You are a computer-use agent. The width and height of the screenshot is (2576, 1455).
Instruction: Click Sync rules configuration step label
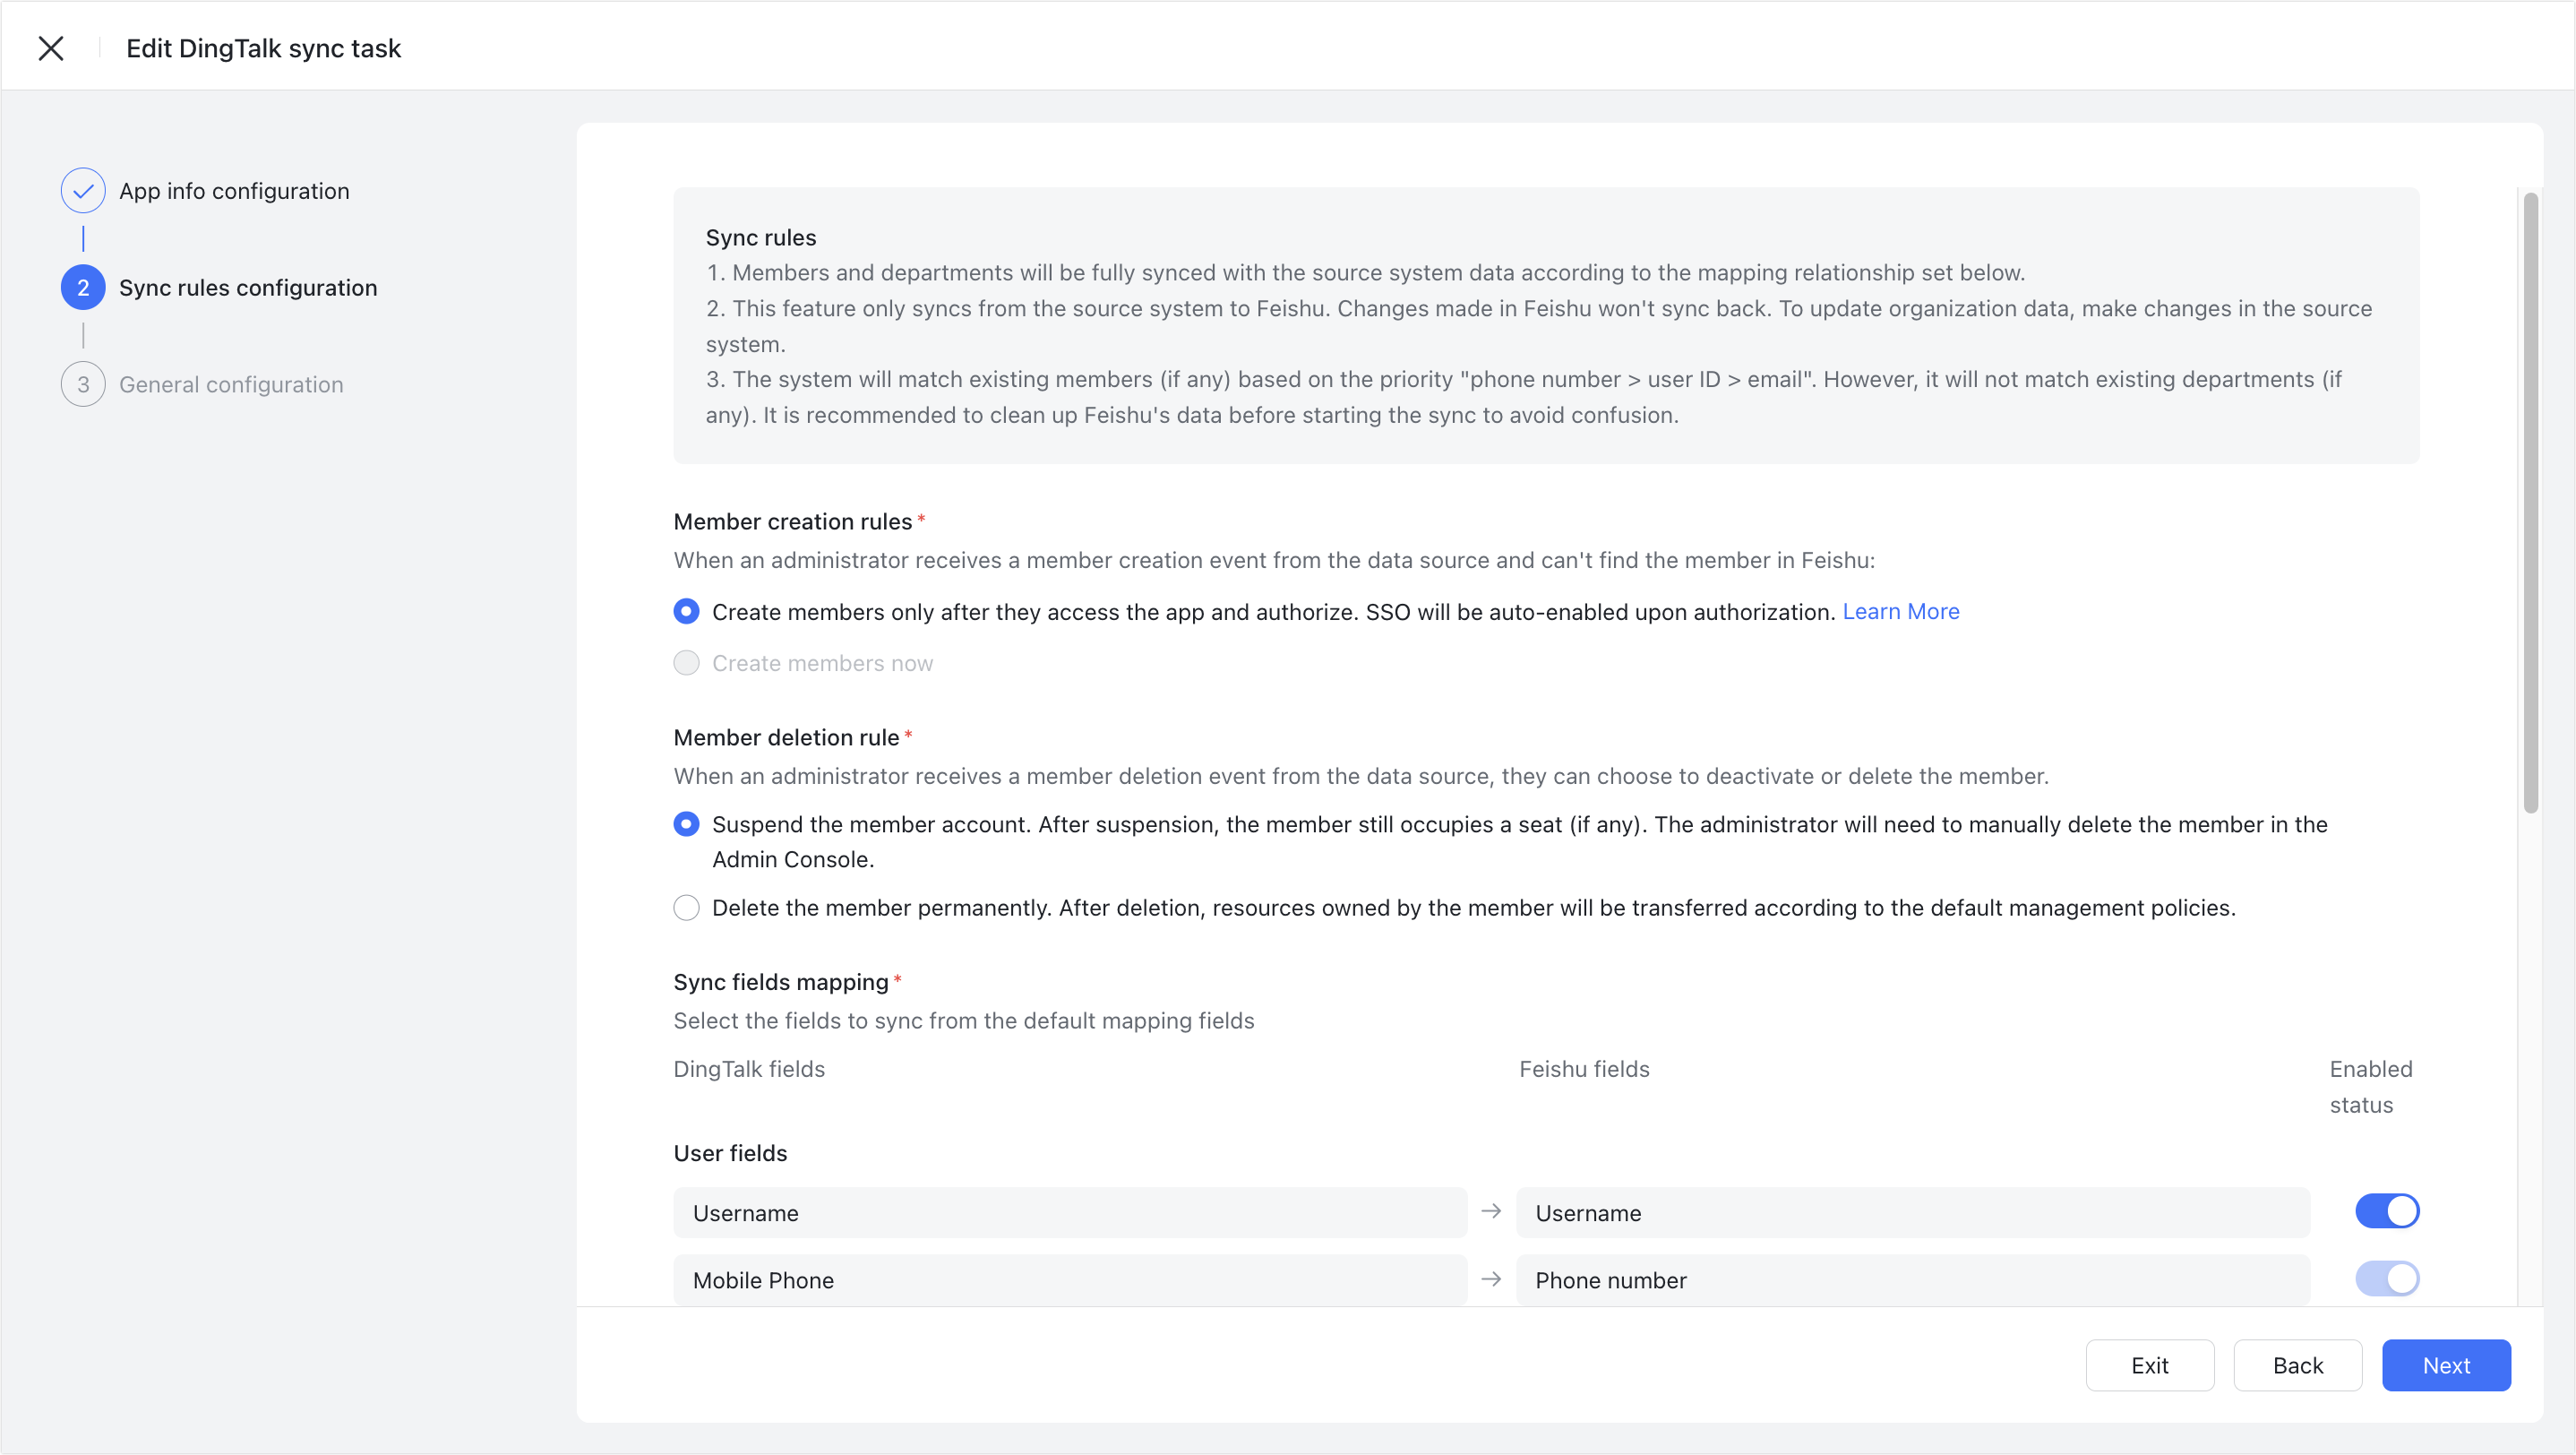[x=248, y=287]
